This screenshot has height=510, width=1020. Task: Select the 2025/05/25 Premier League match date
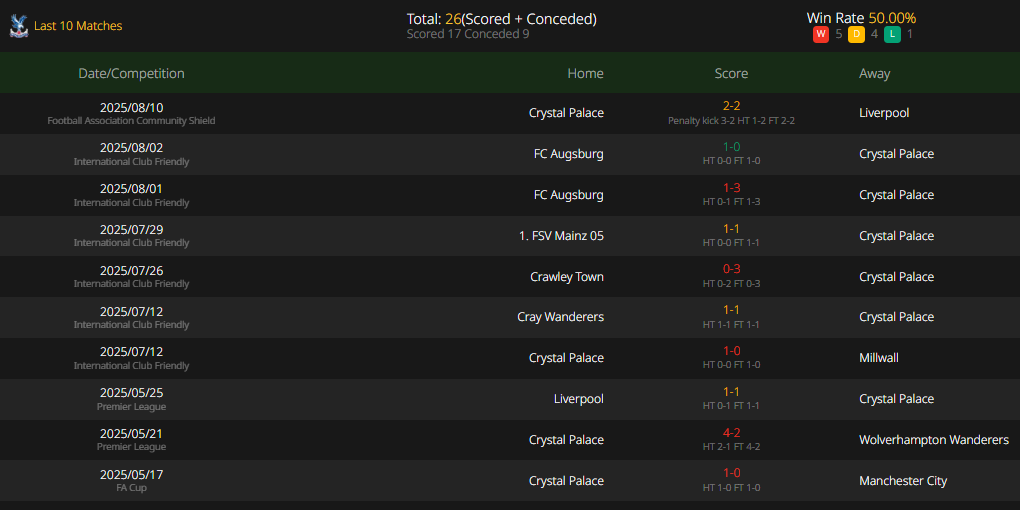[x=131, y=392]
